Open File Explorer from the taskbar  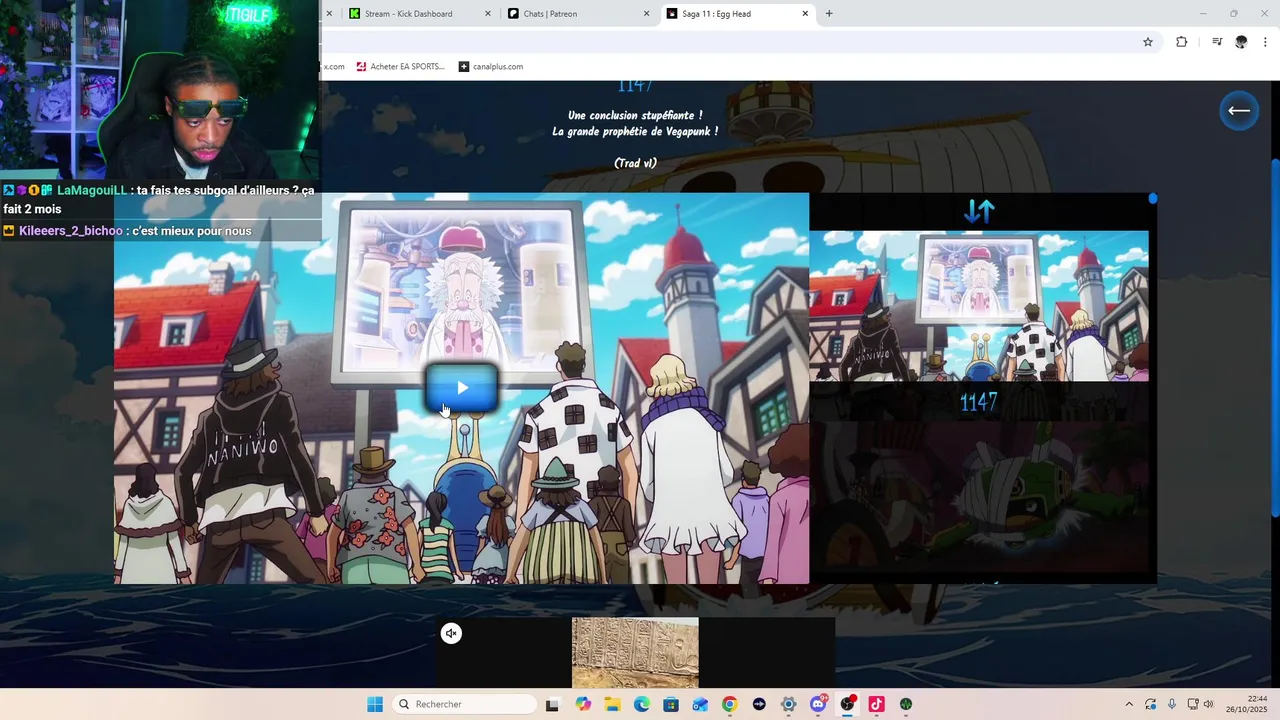tap(612, 704)
